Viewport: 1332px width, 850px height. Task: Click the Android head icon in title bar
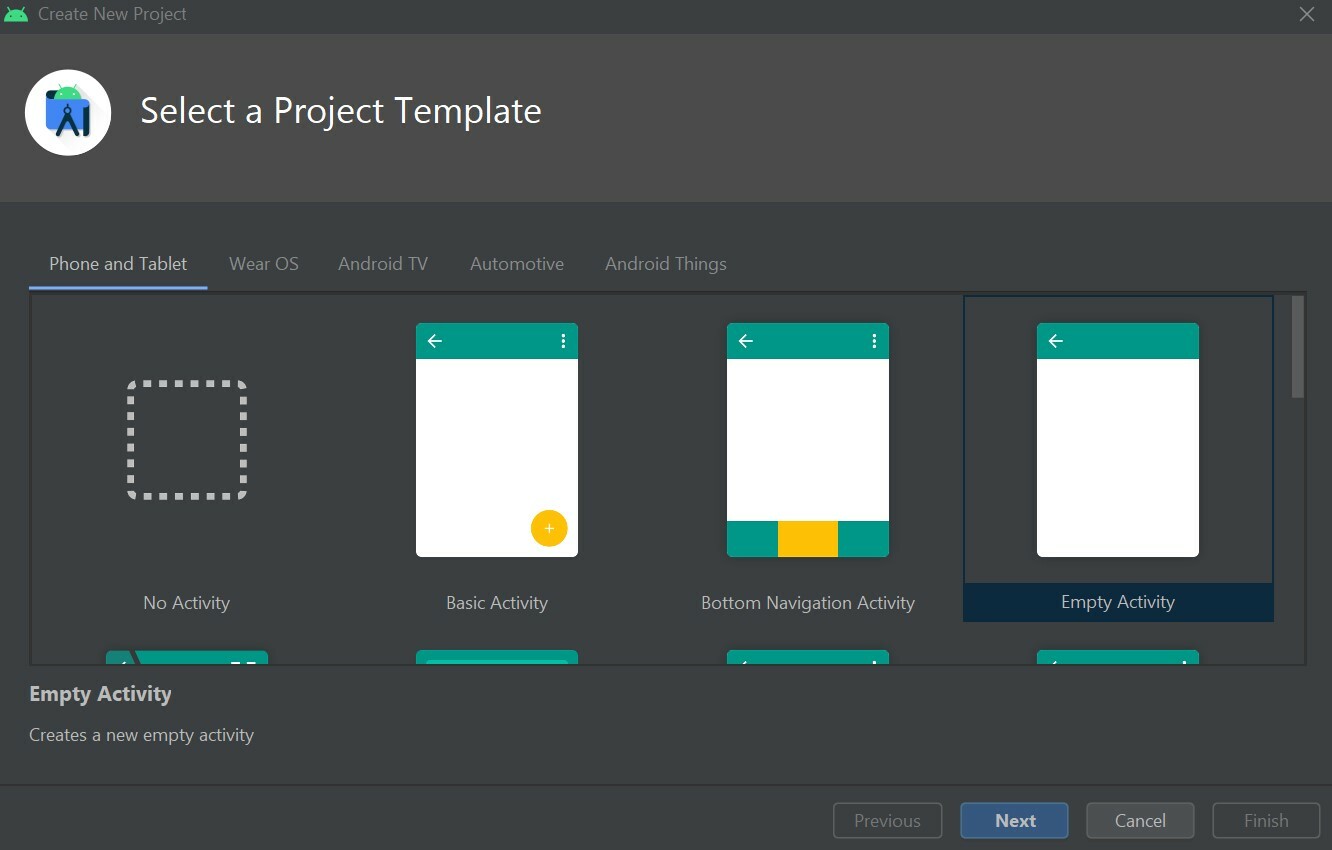tap(16, 14)
